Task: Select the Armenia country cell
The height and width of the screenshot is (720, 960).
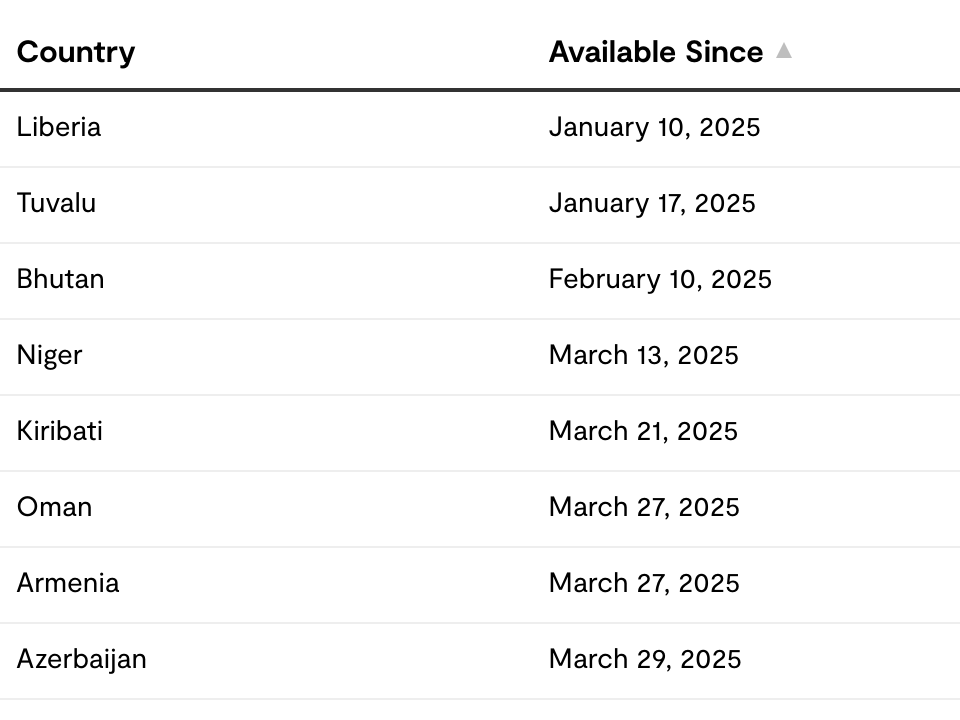Action: [x=68, y=584]
